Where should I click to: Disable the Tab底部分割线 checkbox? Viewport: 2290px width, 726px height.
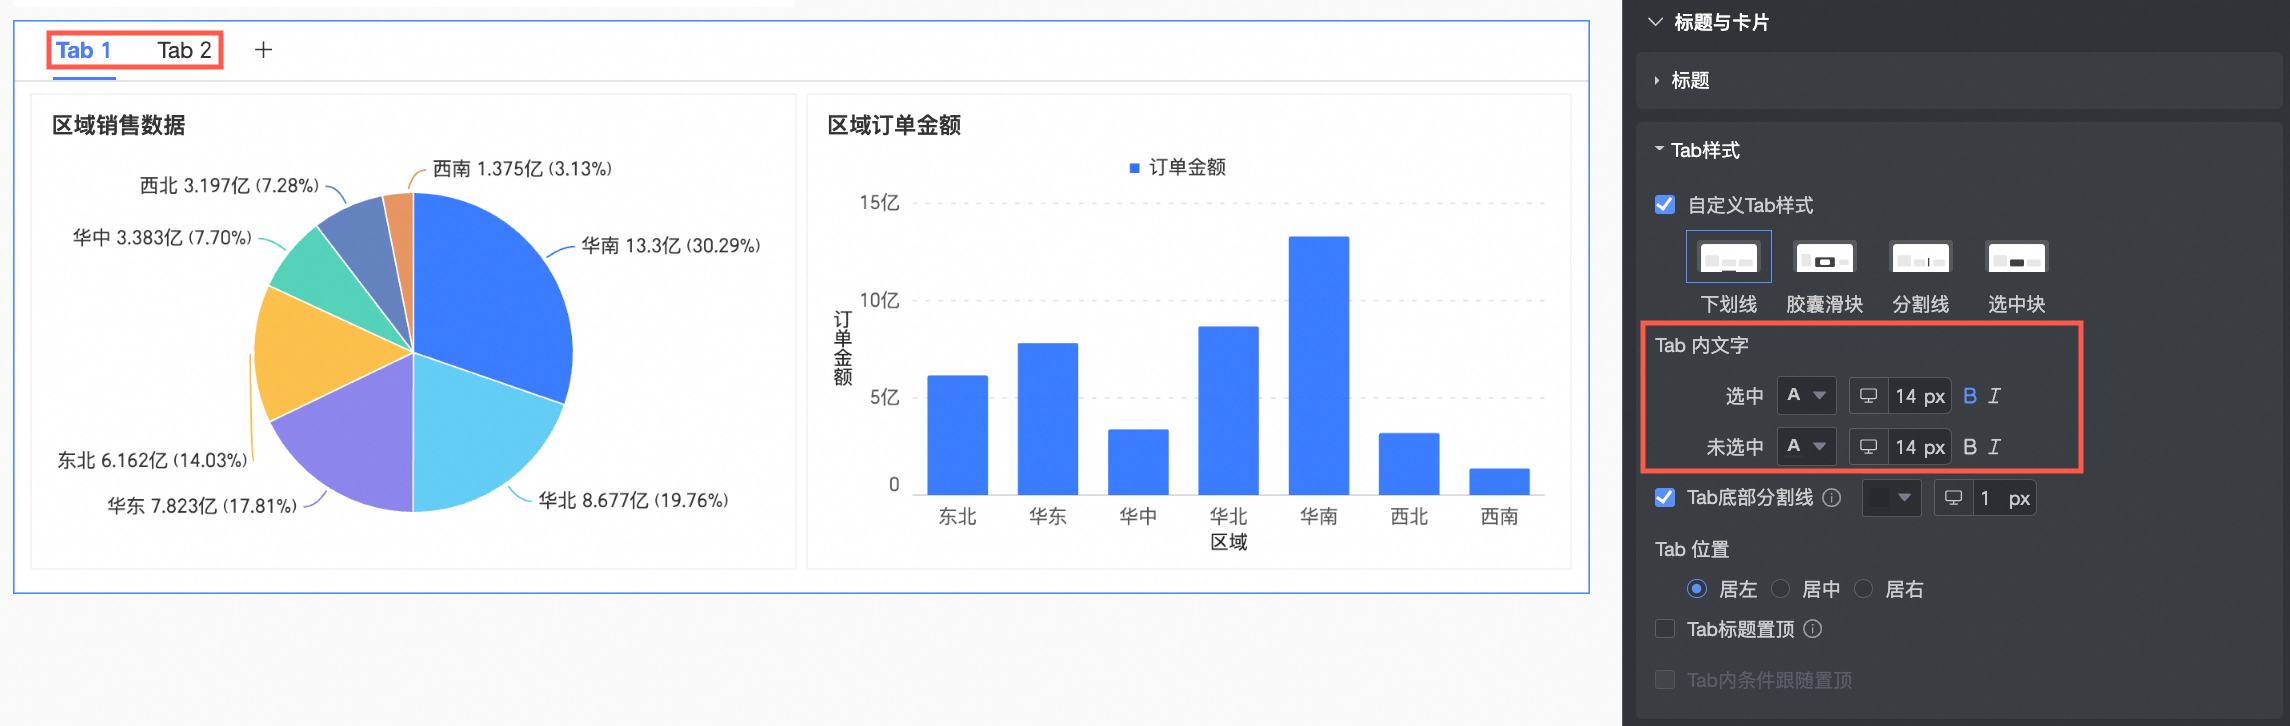pos(1665,498)
